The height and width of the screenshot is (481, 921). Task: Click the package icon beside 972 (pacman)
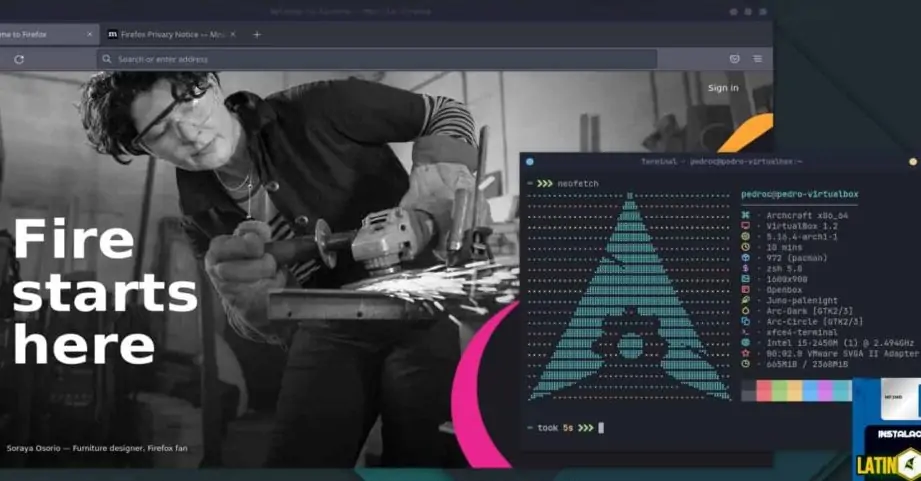point(745,258)
